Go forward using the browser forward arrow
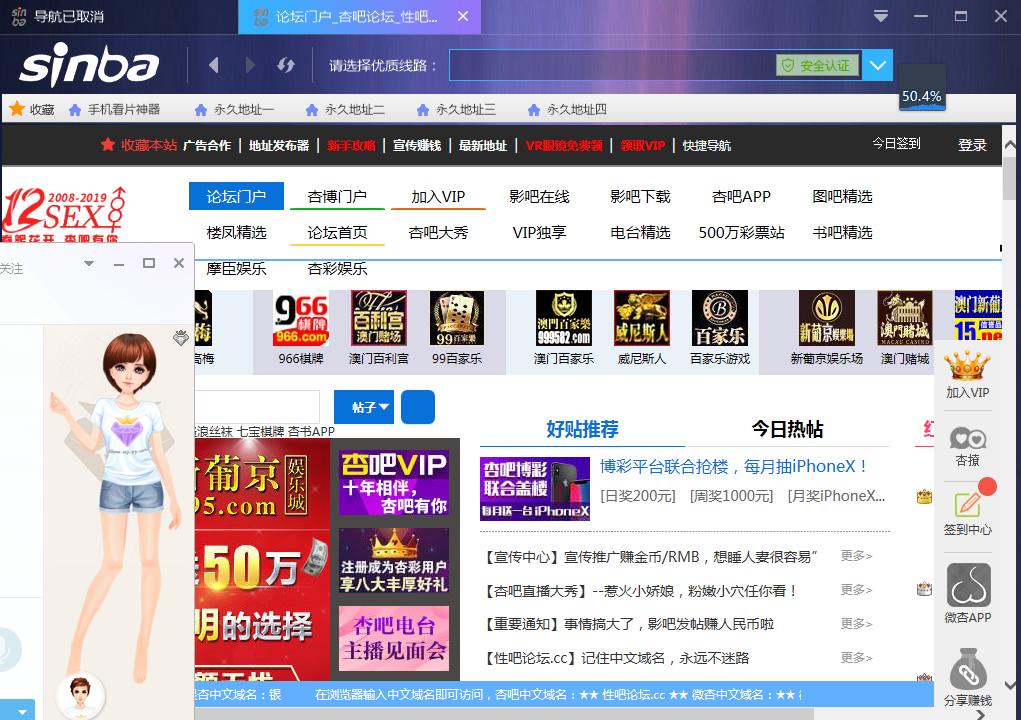The width and height of the screenshot is (1021, 720). point(250,65)
